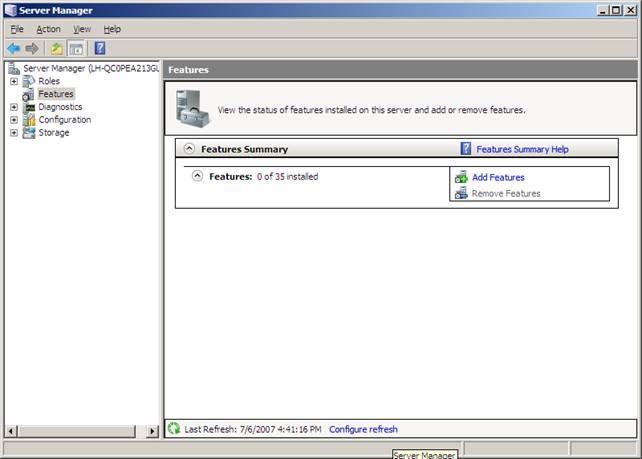642x459 pixels.
Task: Click the Add Features link
Action: point(498,177)
